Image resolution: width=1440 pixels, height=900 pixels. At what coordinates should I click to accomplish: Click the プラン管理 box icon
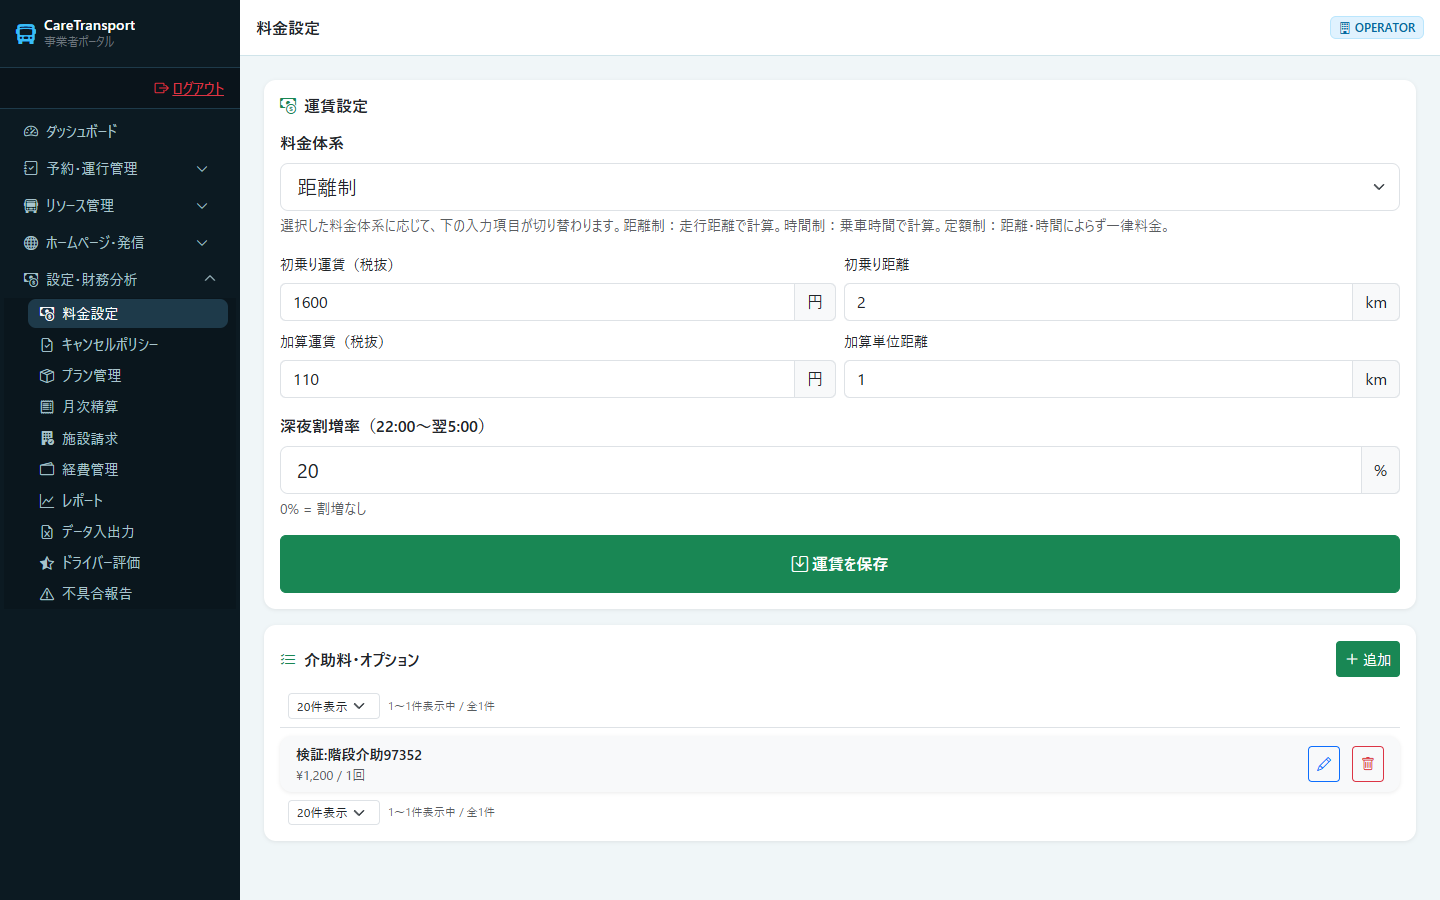47,375
